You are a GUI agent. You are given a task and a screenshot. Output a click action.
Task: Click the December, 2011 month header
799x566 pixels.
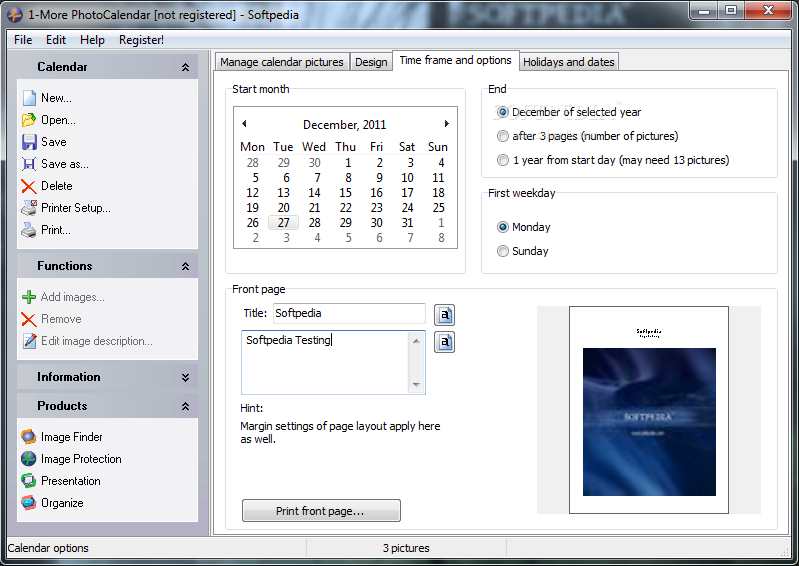point(344,125)
